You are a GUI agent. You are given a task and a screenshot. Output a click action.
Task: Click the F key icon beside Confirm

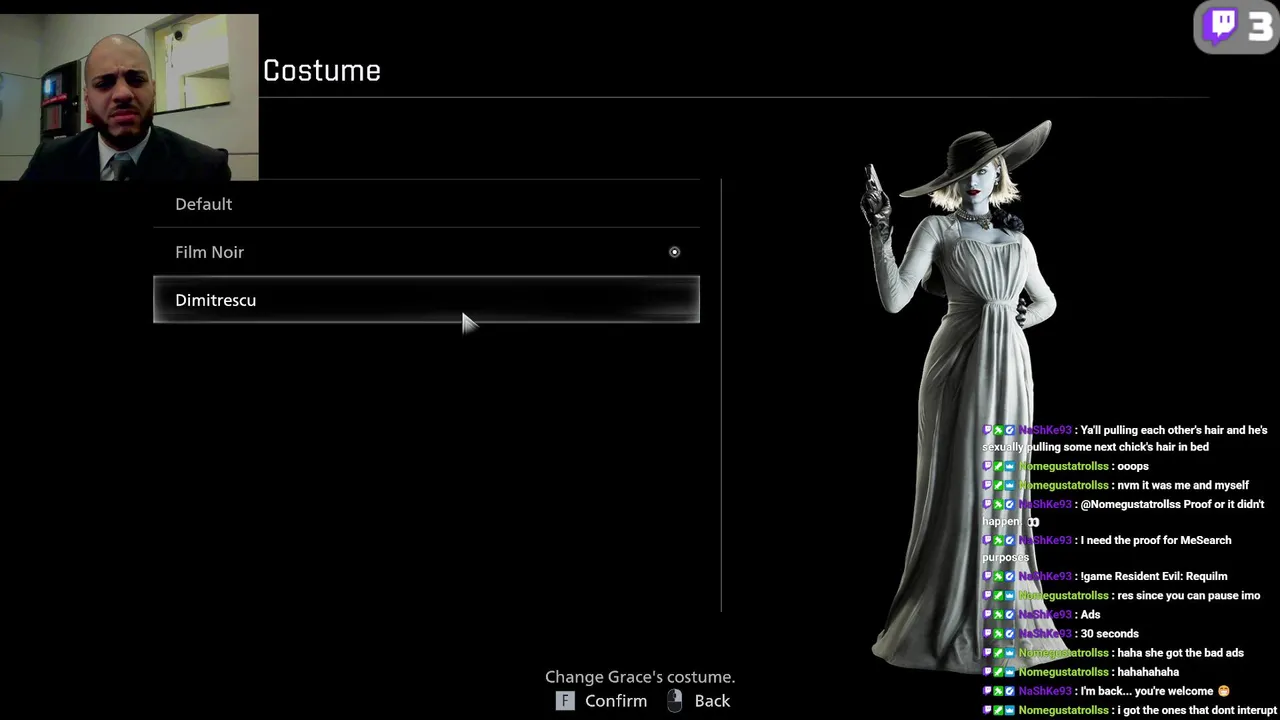[565, 701]
